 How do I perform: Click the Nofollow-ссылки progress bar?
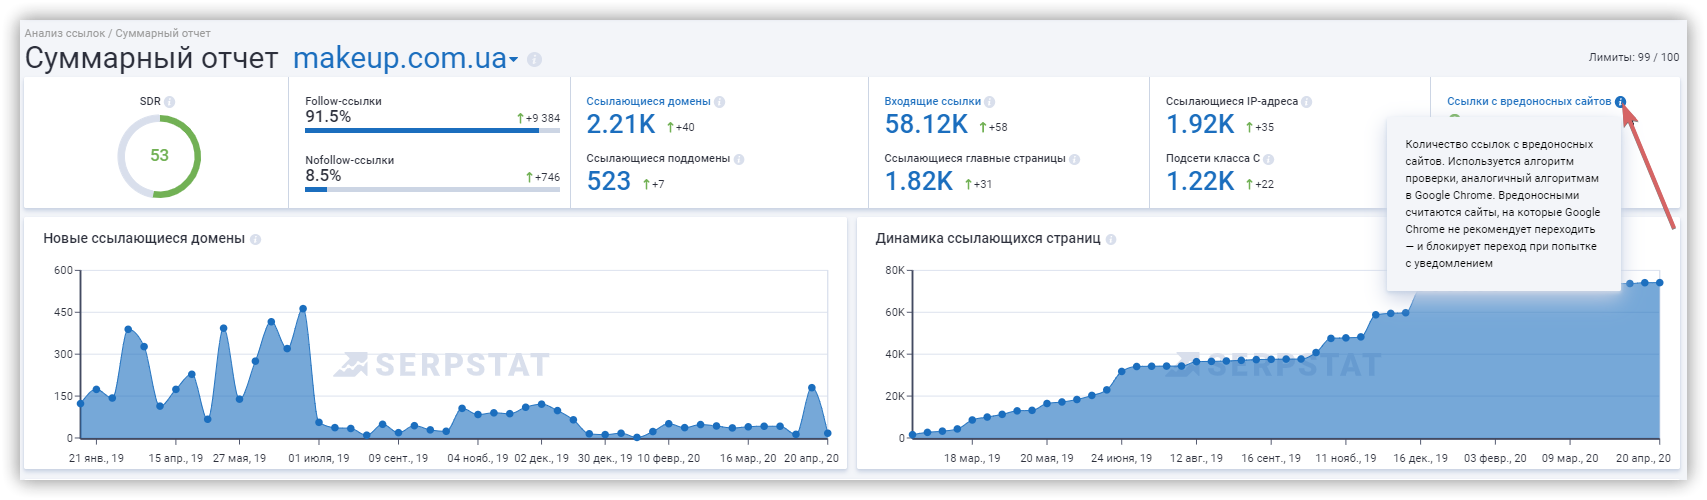432,189
